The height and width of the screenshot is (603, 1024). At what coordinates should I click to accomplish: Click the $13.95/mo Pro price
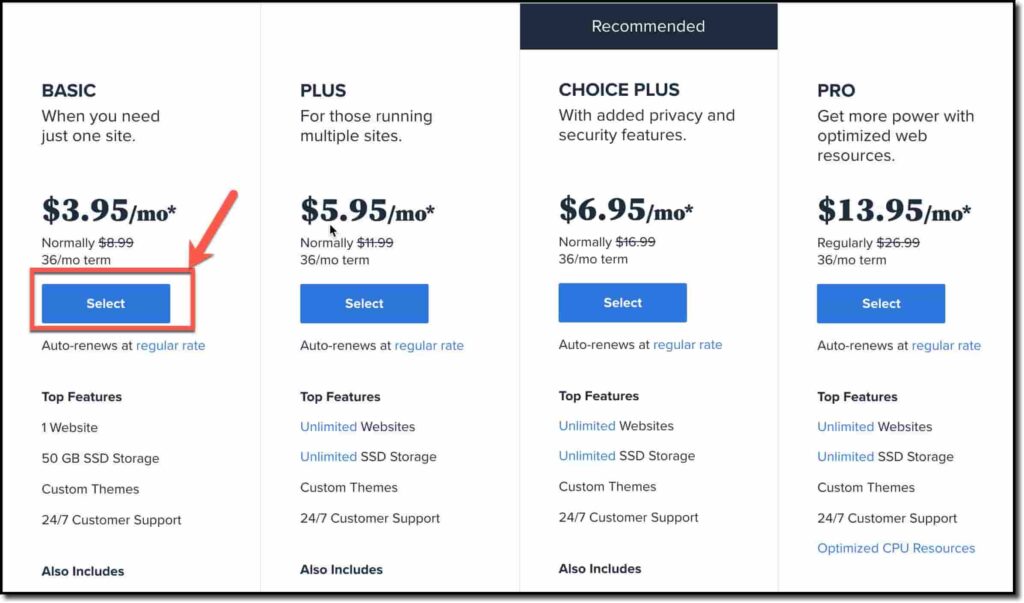894,210
